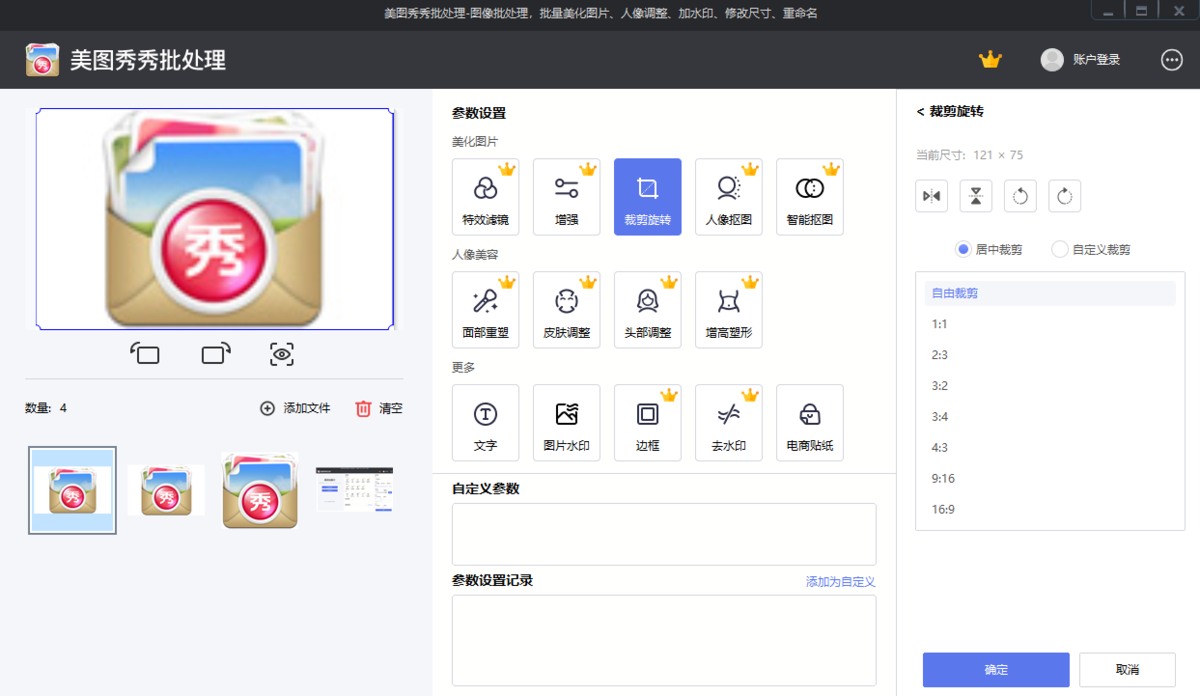The image size is (1200, 696).
Task: Open the 特效滤镜 filter effects tool
Action: tap(485, 197)
